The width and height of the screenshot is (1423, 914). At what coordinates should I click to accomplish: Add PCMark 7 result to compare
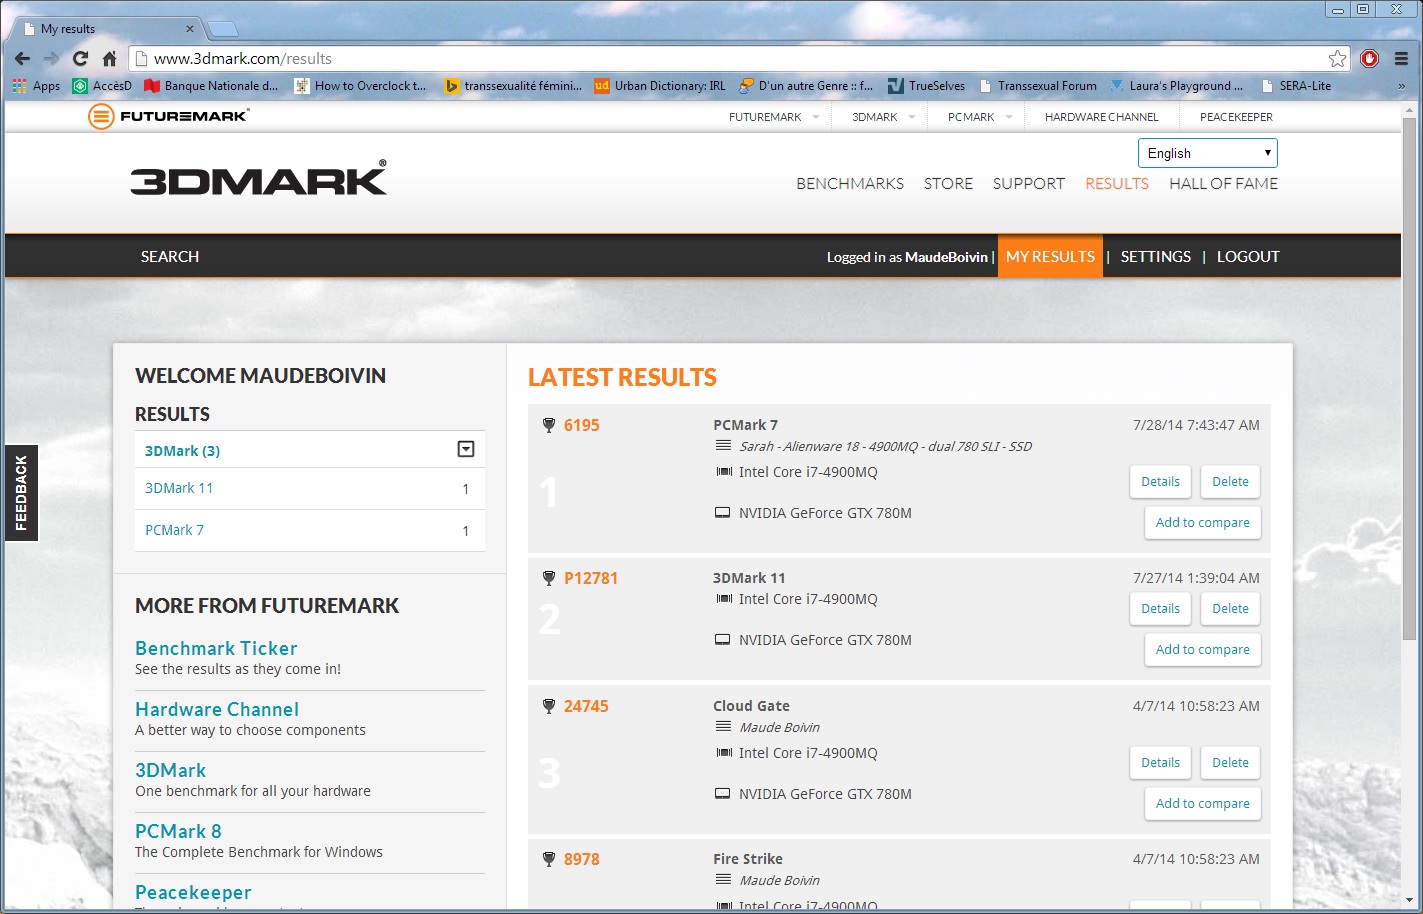coord(1203,523)
